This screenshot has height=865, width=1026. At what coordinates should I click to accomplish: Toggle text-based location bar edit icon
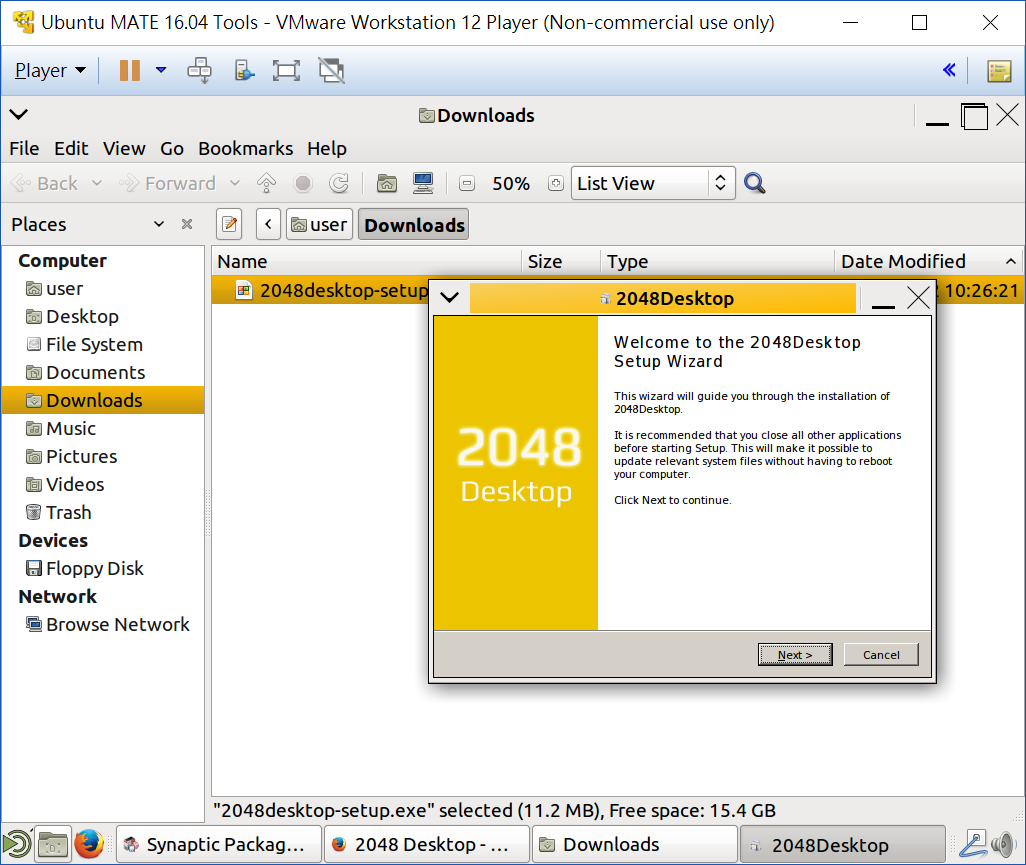(230, 224)
